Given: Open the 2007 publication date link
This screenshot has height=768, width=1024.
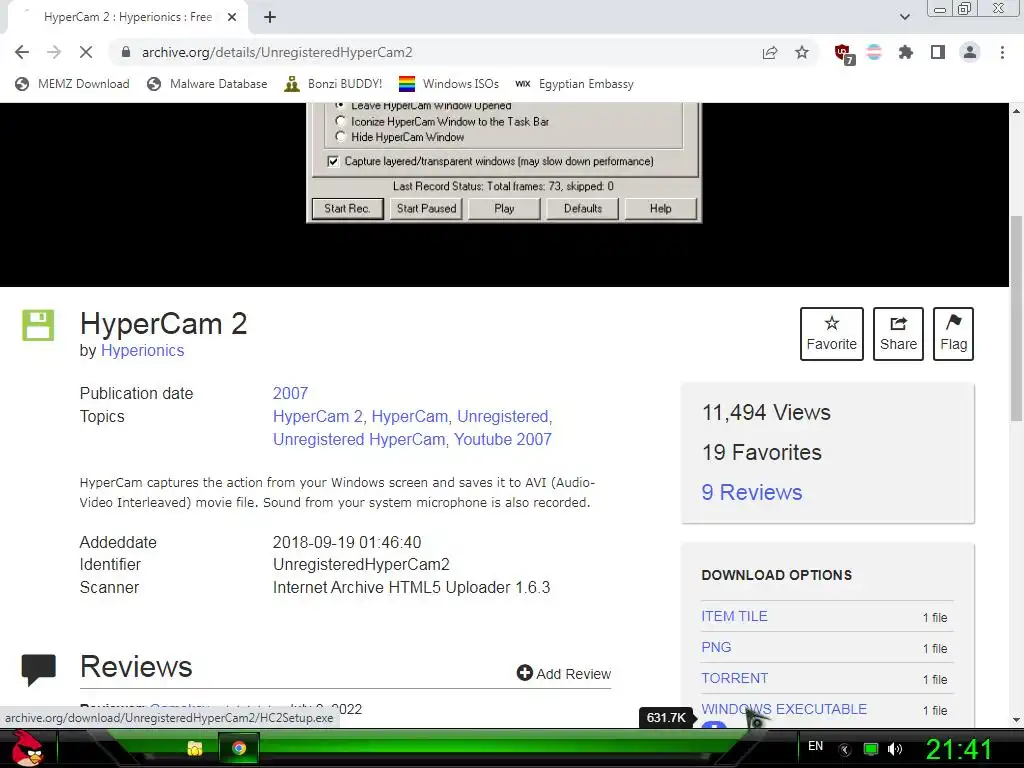Looking at the screenshot, I should (290, 393).
